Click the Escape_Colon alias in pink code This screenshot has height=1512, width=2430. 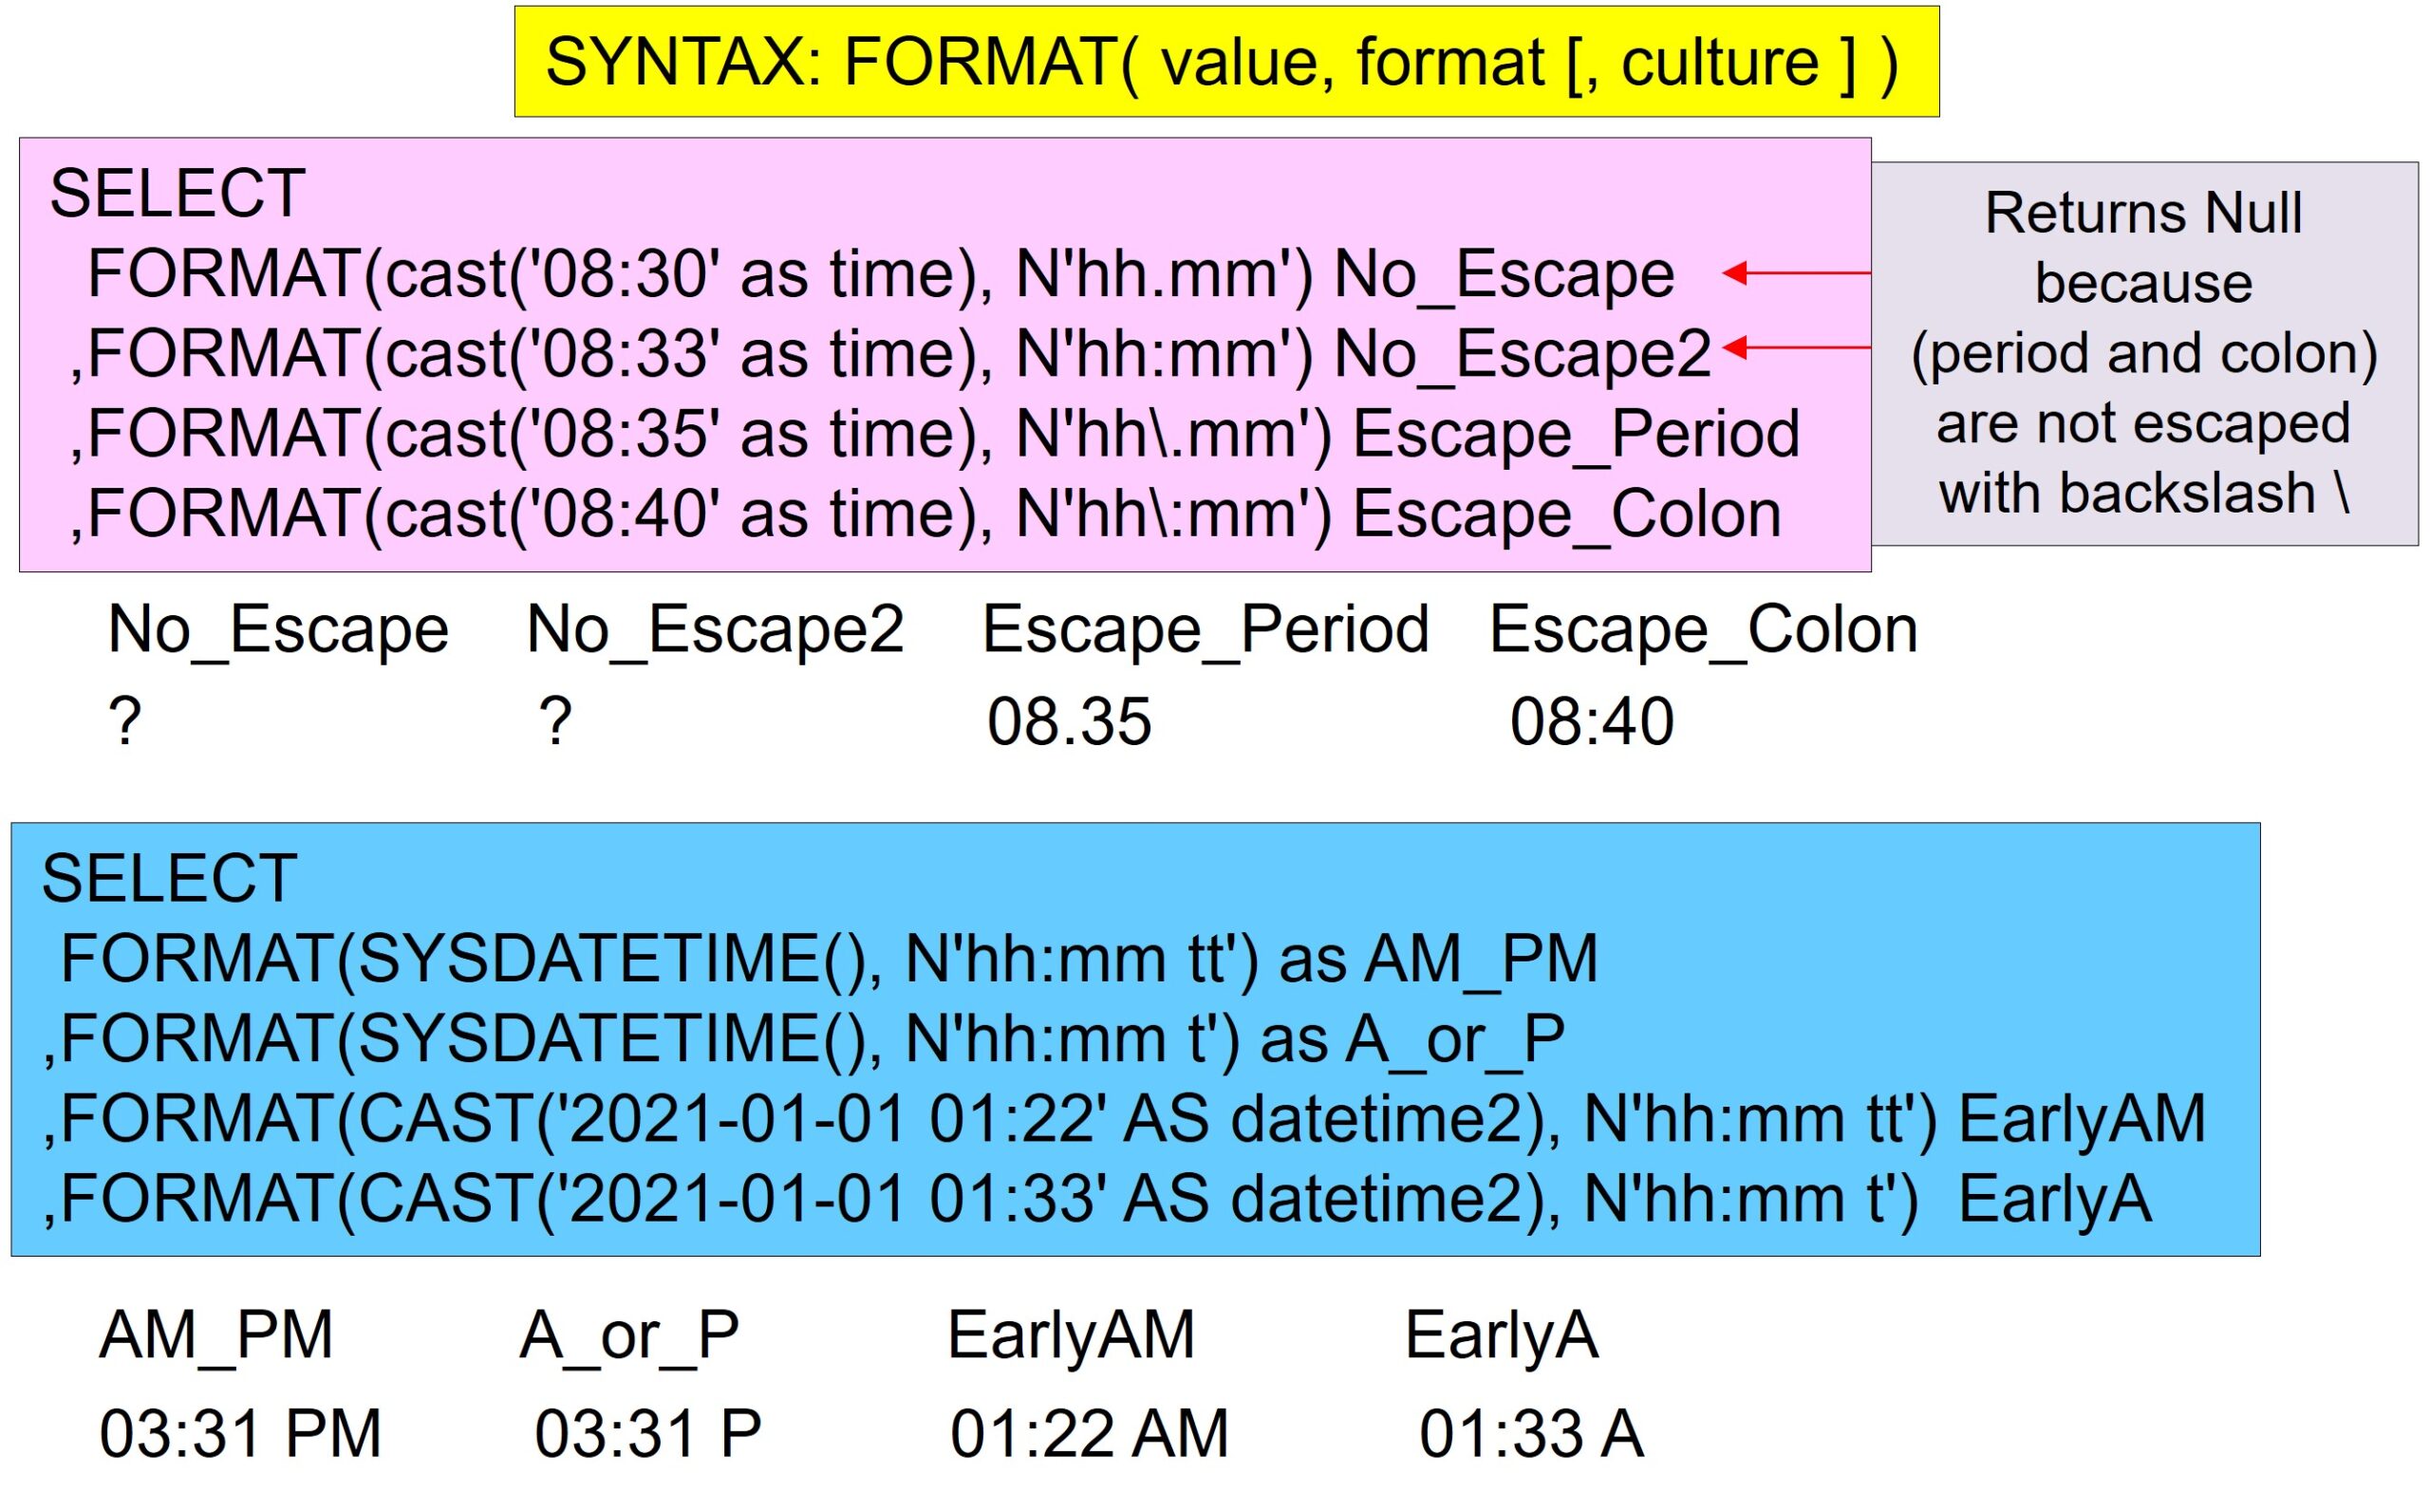1566,513
